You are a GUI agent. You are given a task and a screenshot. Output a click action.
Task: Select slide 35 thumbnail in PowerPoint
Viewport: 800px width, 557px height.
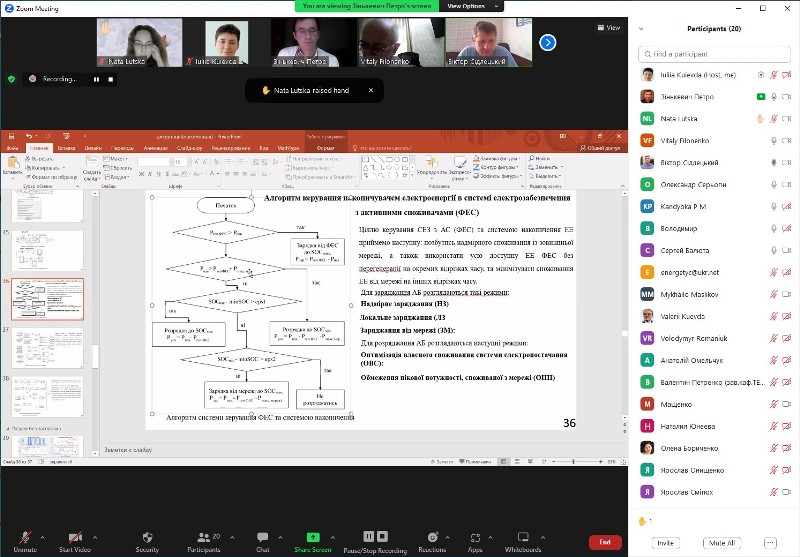pyautogui.click(x=47, y=250)
